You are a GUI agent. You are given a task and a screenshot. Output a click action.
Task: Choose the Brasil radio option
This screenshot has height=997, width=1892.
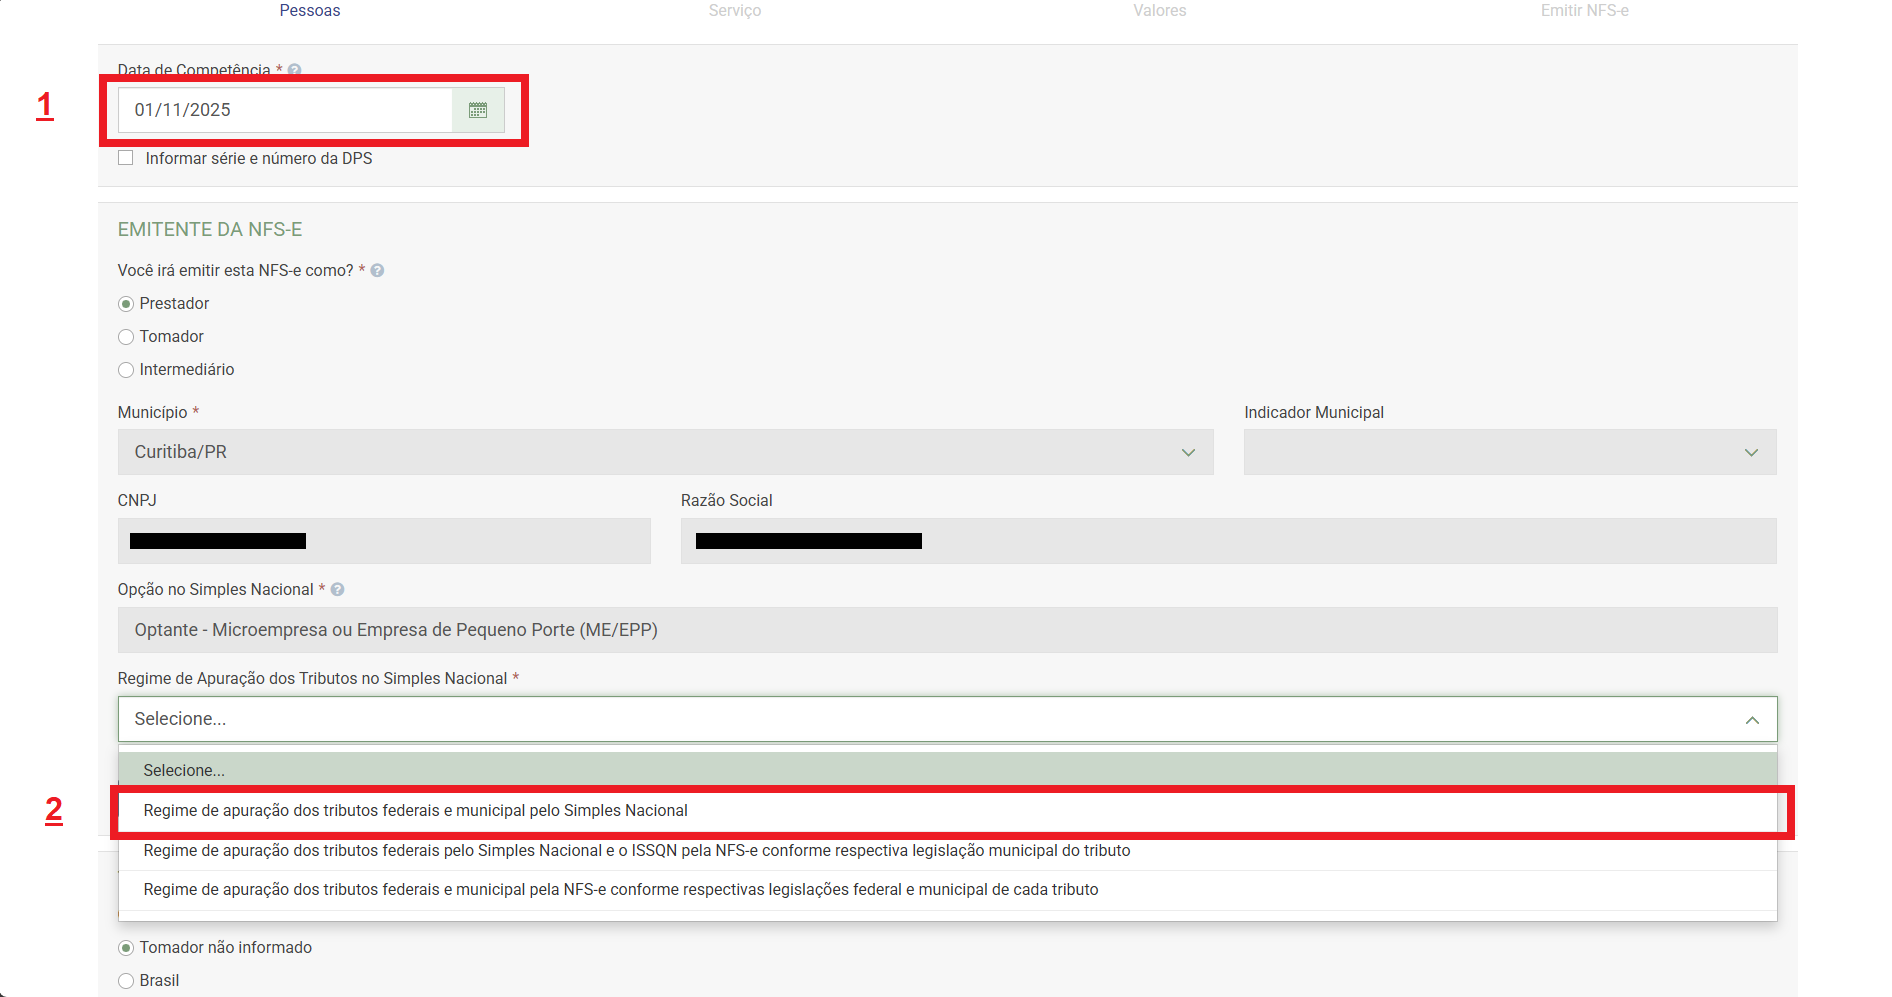[x=126, y=981]
